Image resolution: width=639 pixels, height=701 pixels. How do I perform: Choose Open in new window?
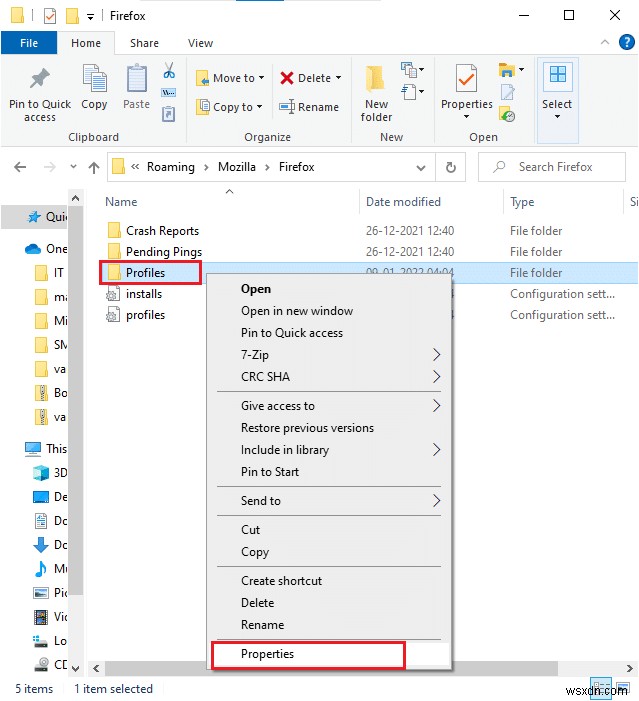329,311
